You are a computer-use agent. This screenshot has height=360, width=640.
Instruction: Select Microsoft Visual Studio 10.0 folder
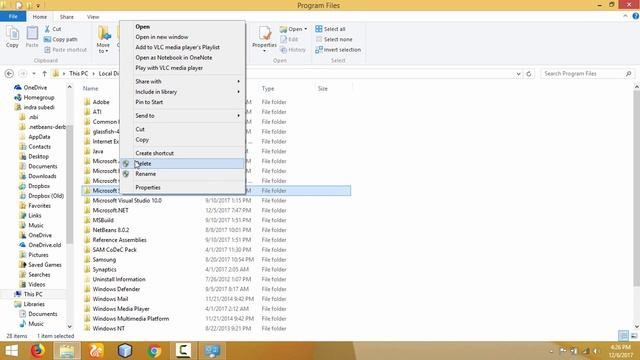[x=127, y=200]
